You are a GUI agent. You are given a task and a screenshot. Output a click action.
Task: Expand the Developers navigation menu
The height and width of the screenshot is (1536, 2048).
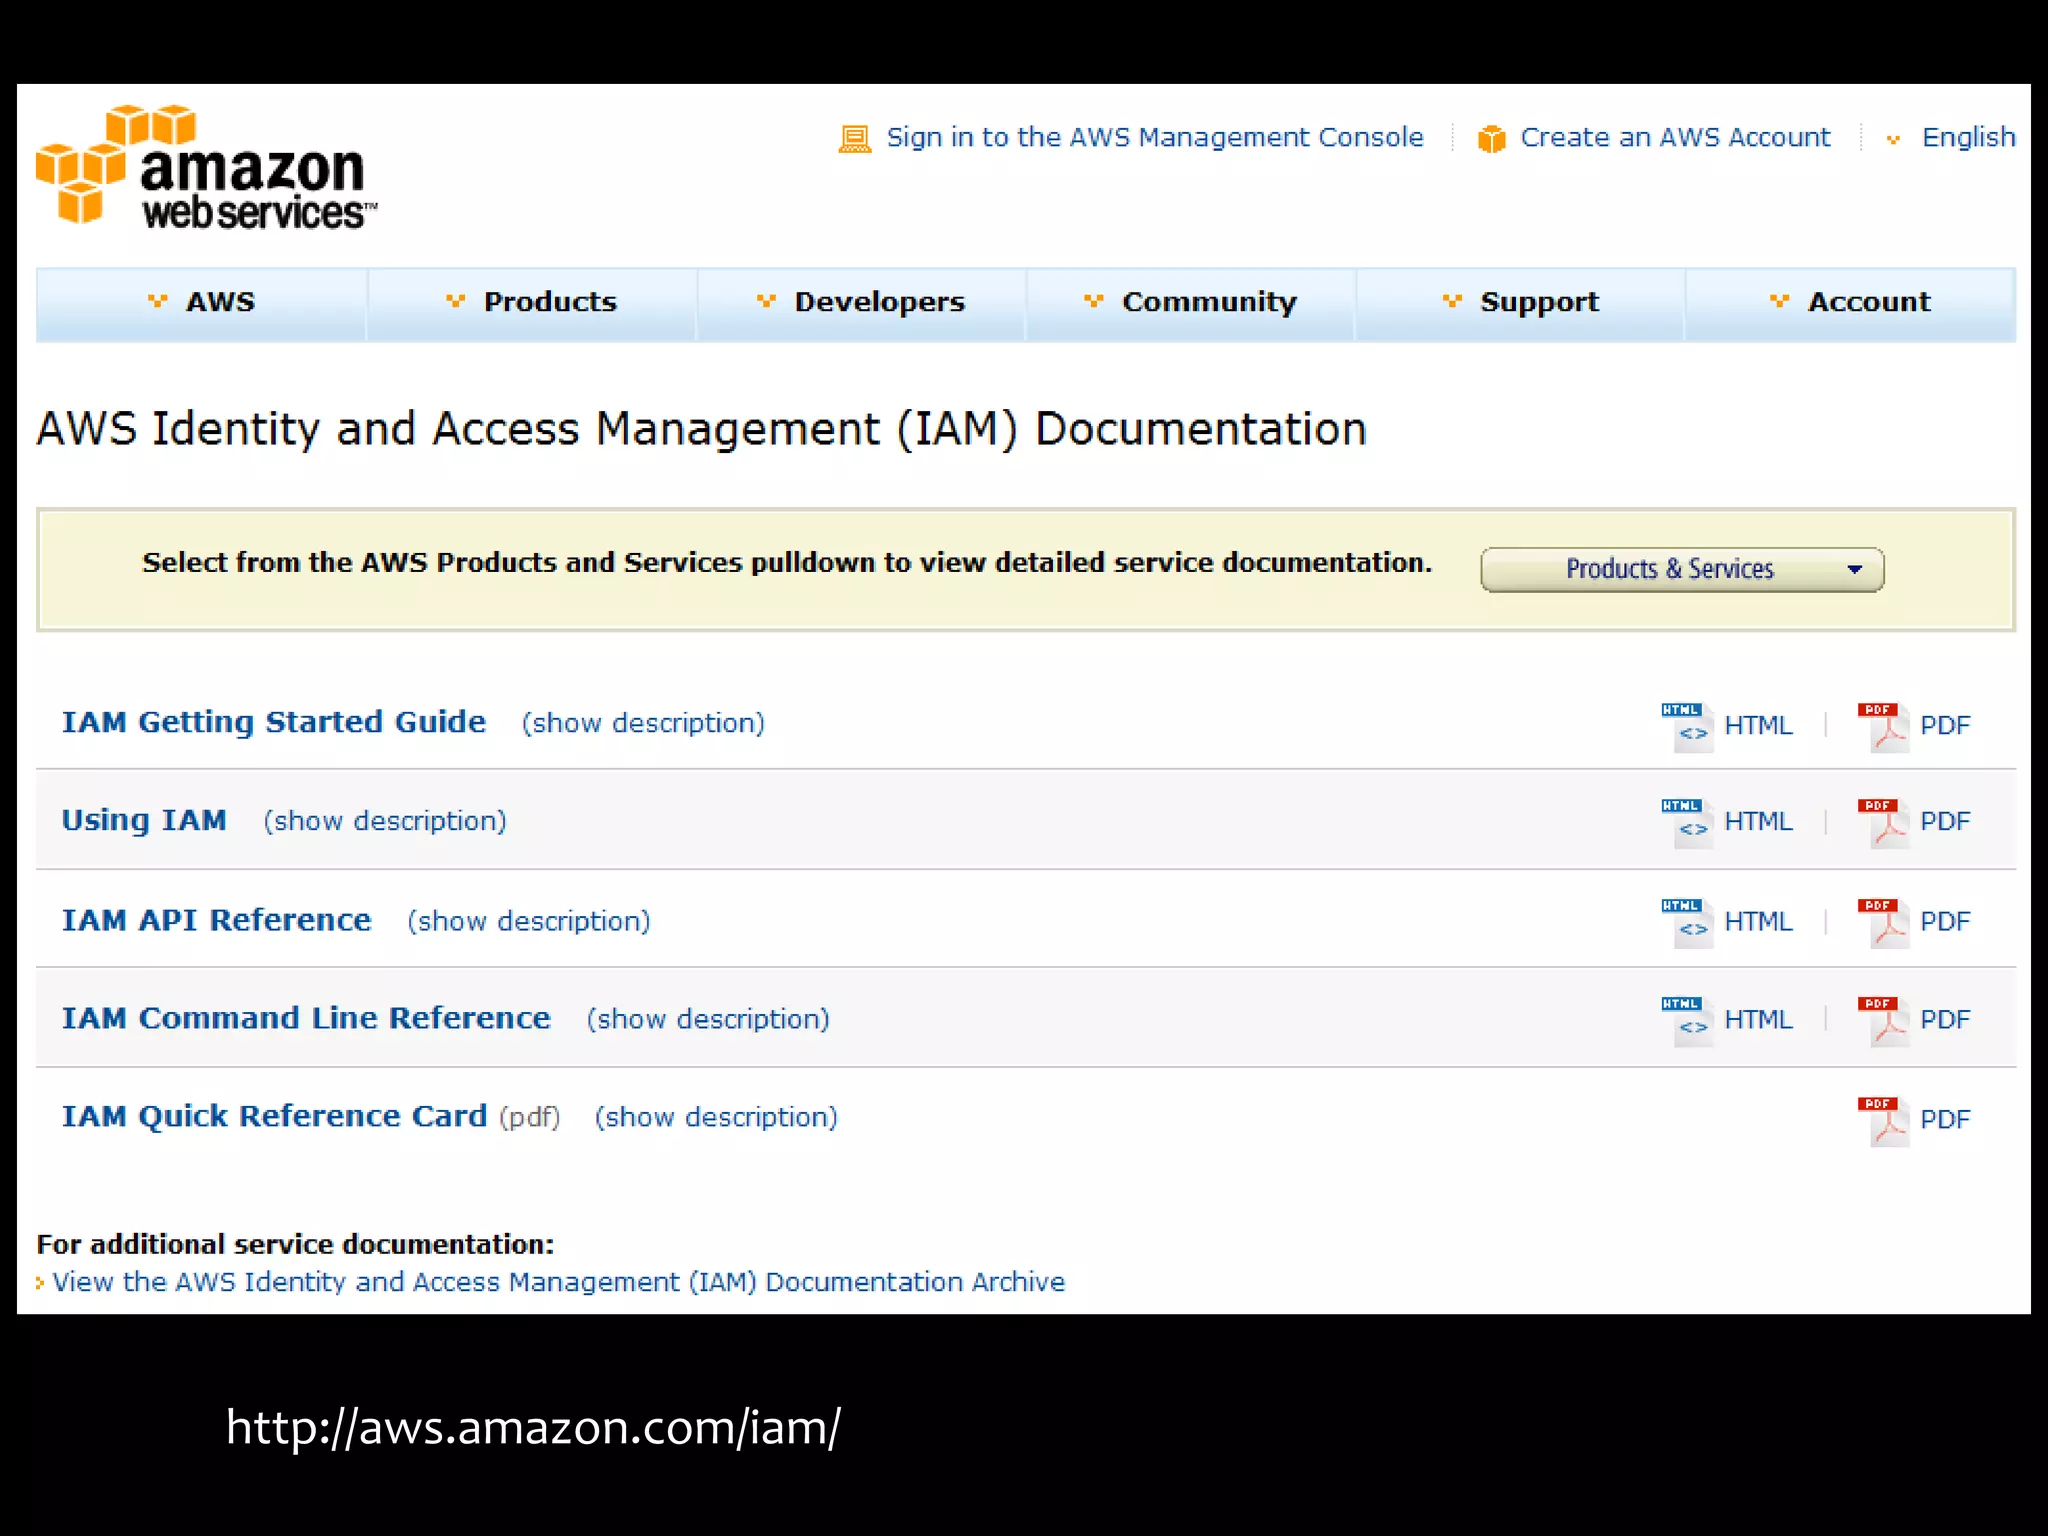[x=878, y=302]
